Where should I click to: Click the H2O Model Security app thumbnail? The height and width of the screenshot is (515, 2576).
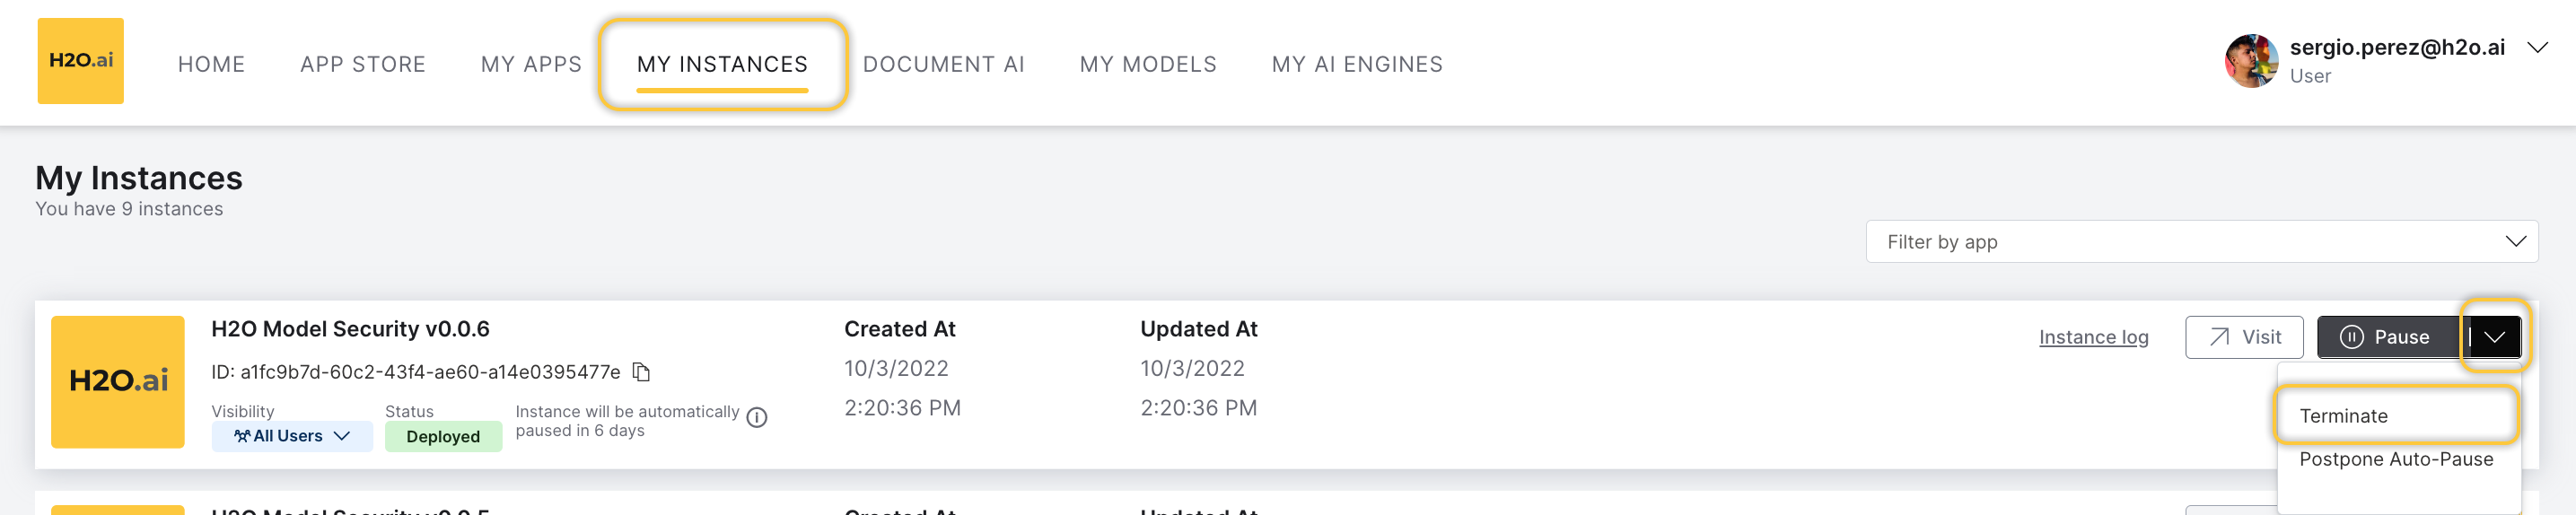pyautogui.click(x=118, y=381)
